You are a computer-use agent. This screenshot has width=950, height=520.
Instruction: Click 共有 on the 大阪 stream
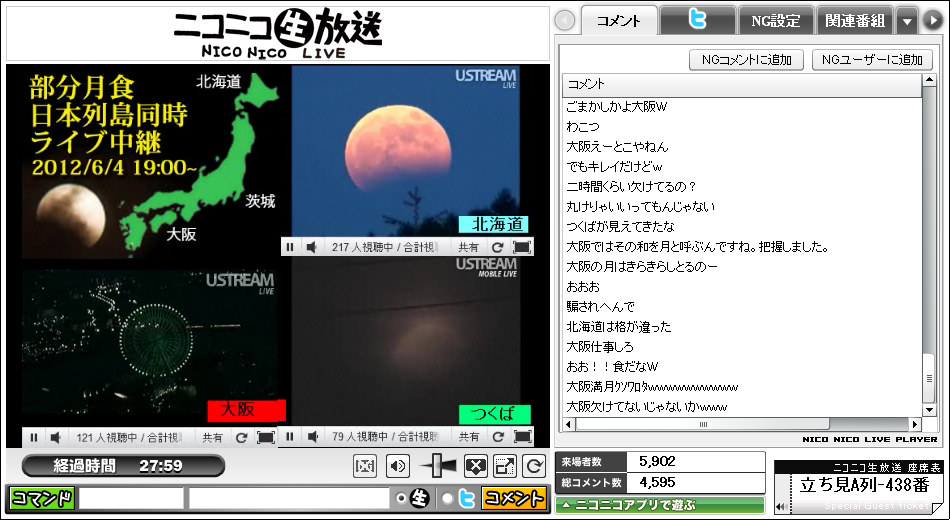212,437
